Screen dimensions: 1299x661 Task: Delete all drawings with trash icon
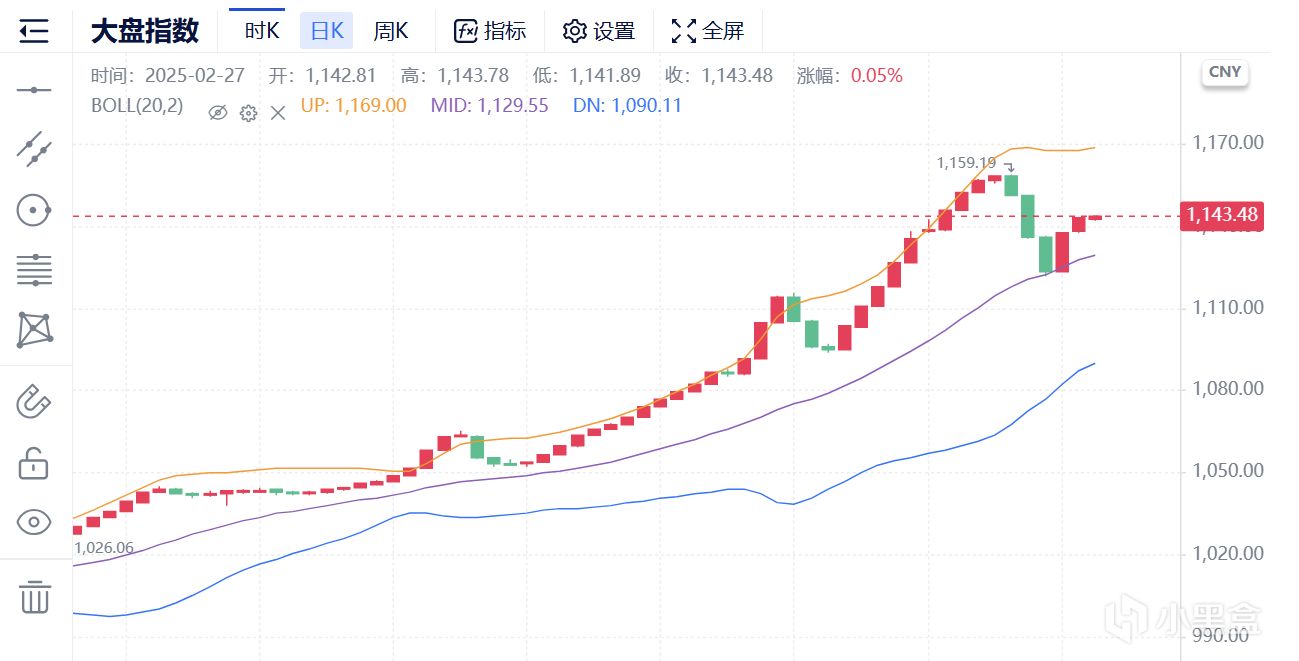pos(34,597)
